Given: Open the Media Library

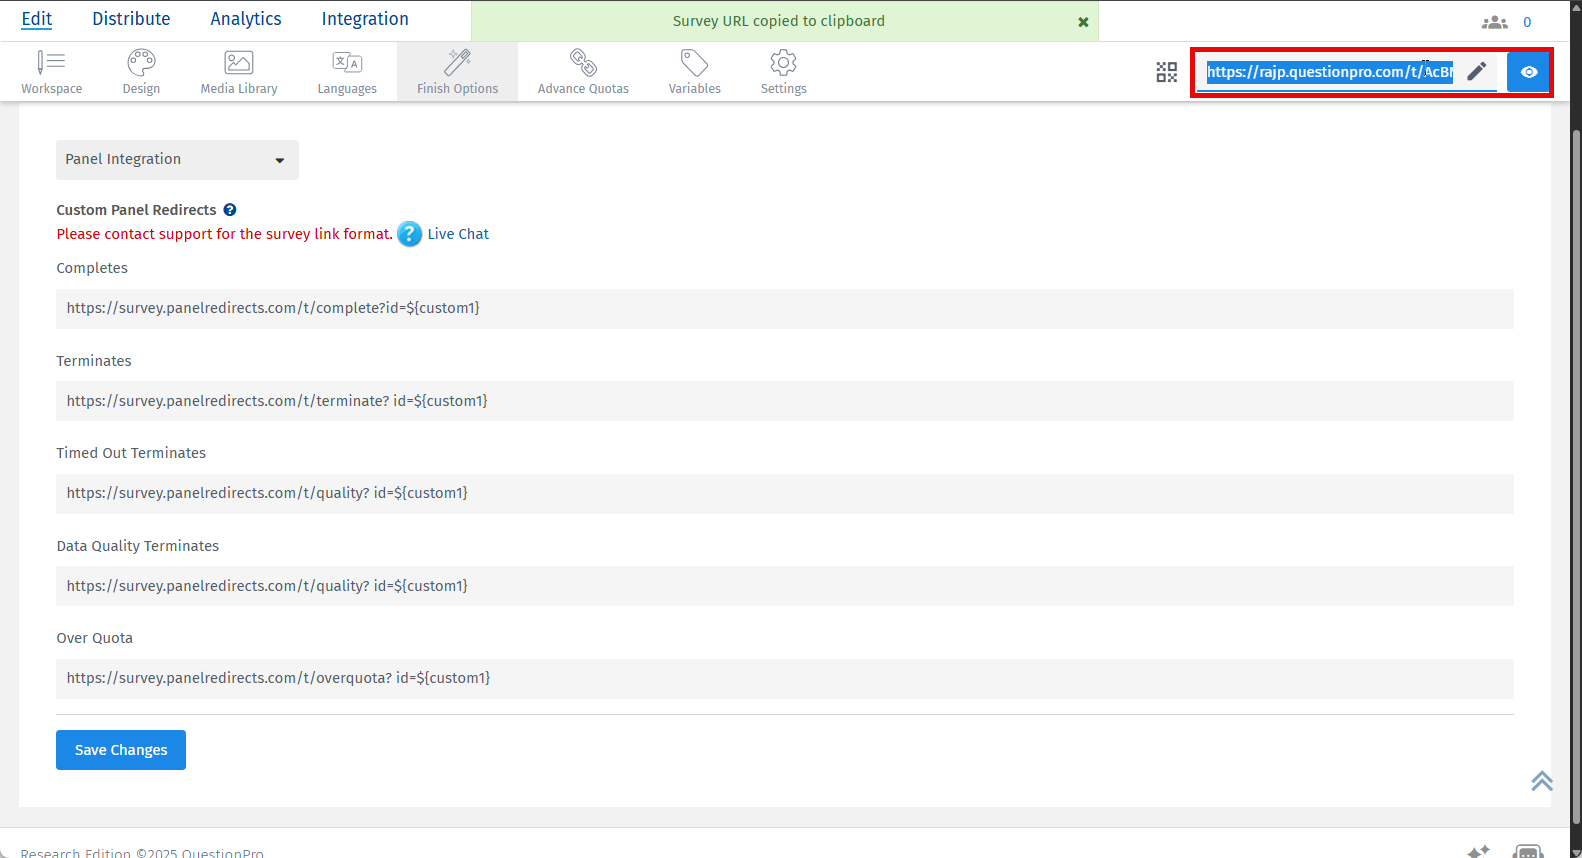Looking at the screenshot, I should click(x=239, y=72).
